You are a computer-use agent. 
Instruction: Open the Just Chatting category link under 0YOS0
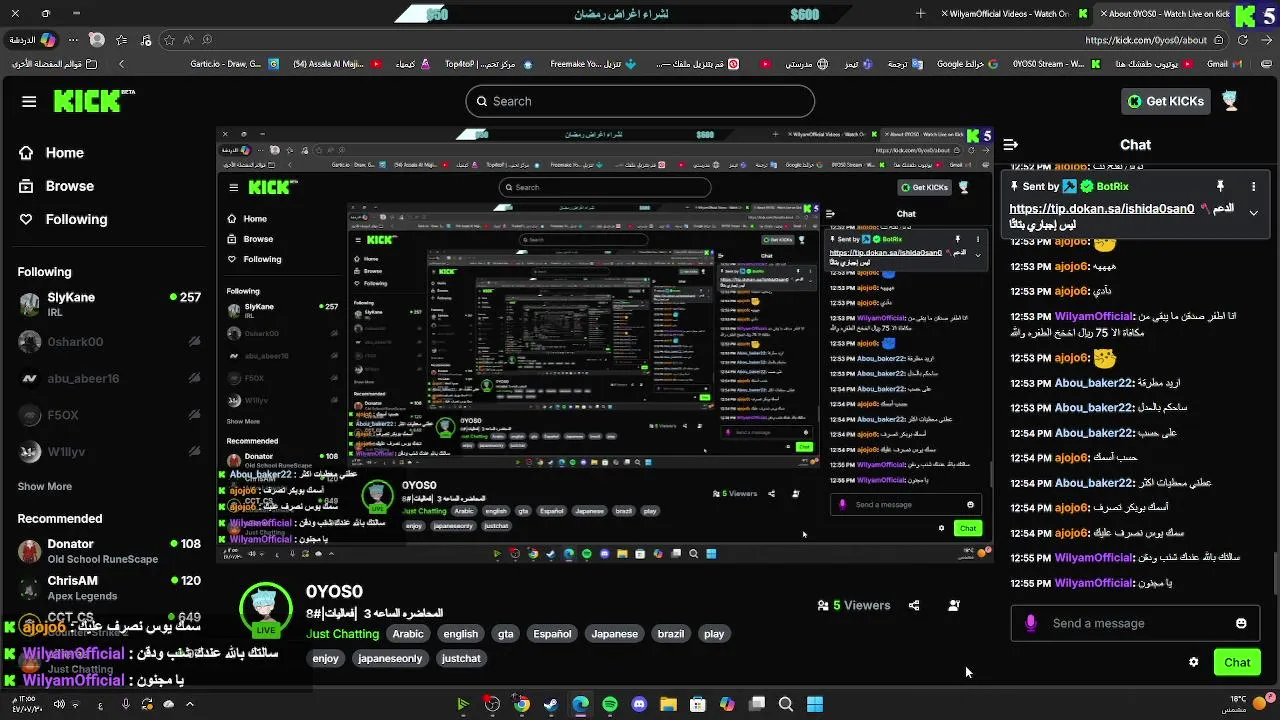(x=342, y=634)
